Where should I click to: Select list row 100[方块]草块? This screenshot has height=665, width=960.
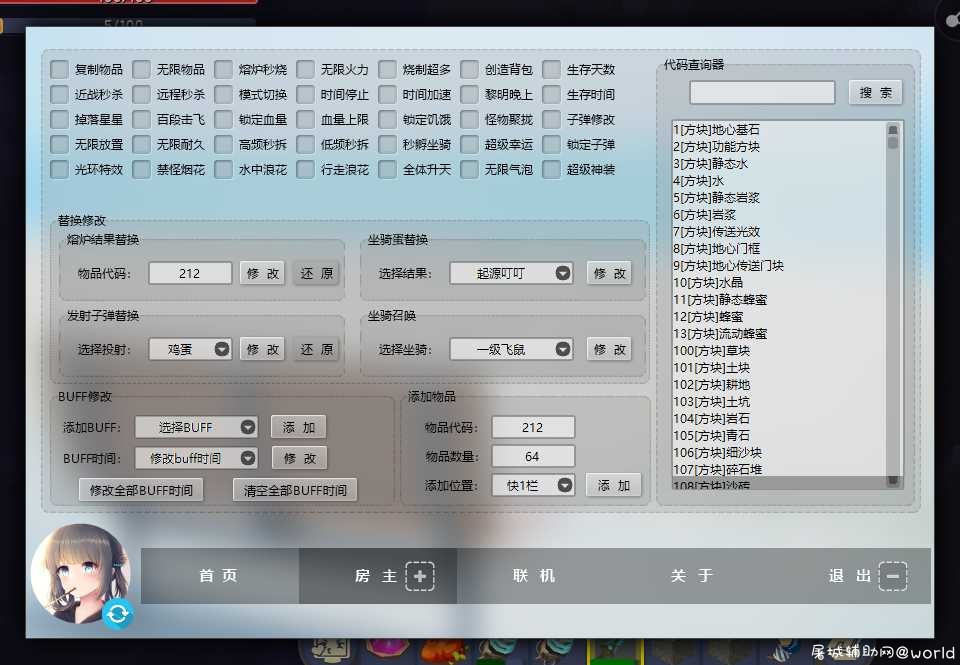779,351
